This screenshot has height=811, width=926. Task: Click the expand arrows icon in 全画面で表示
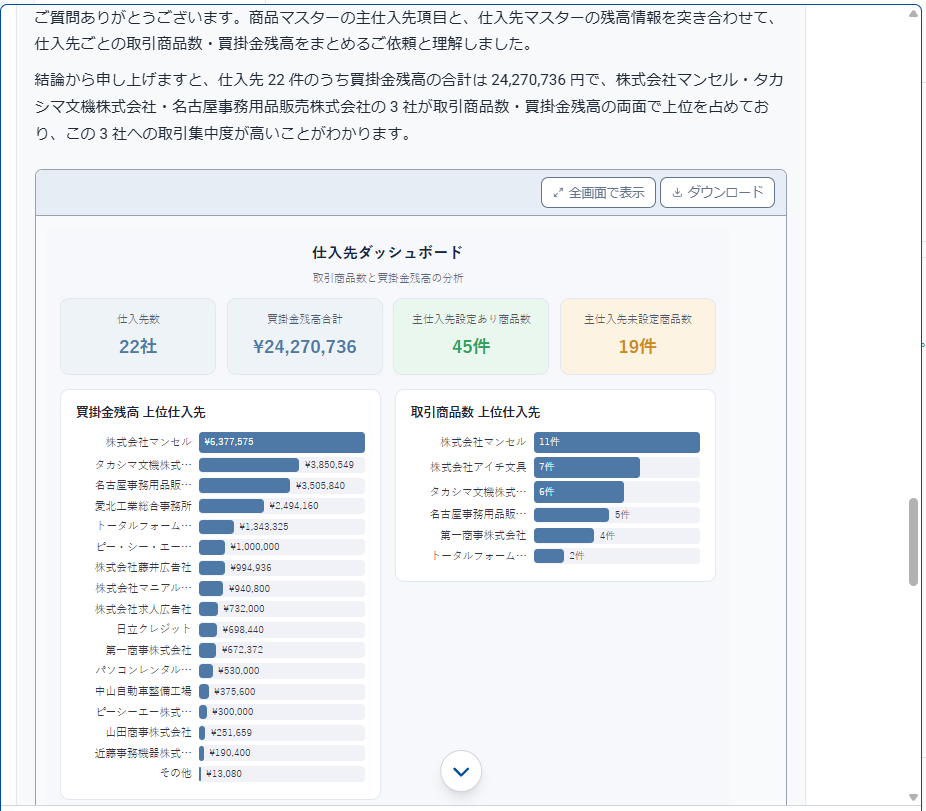[557, 193]
